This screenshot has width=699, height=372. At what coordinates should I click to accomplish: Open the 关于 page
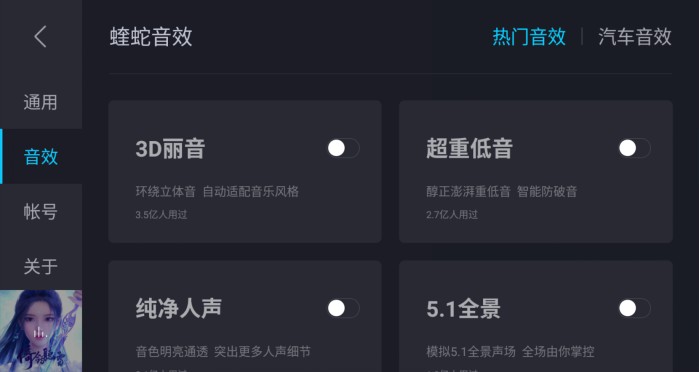pyautogui.click(x=41, y=266)
